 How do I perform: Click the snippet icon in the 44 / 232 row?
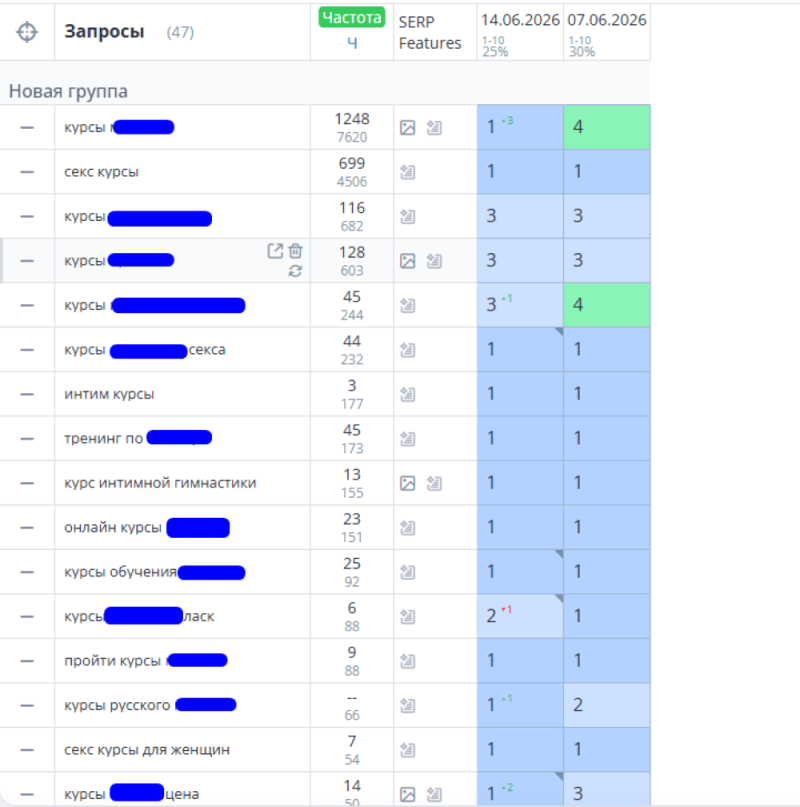(408, 350)
